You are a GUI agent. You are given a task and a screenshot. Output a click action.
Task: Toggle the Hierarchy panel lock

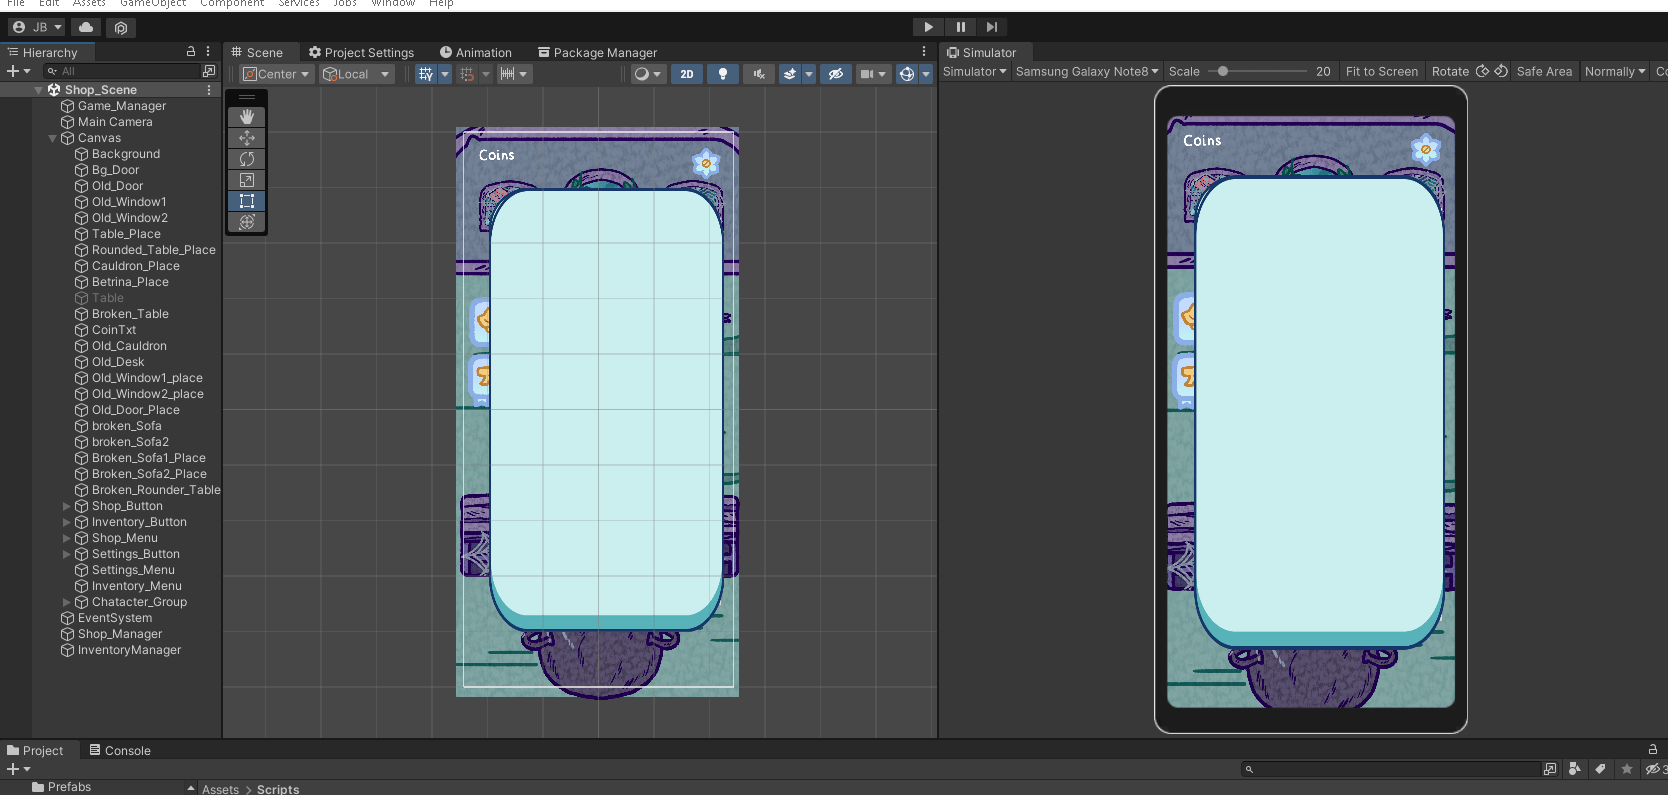pyautogui.click(x=191, y=51)
